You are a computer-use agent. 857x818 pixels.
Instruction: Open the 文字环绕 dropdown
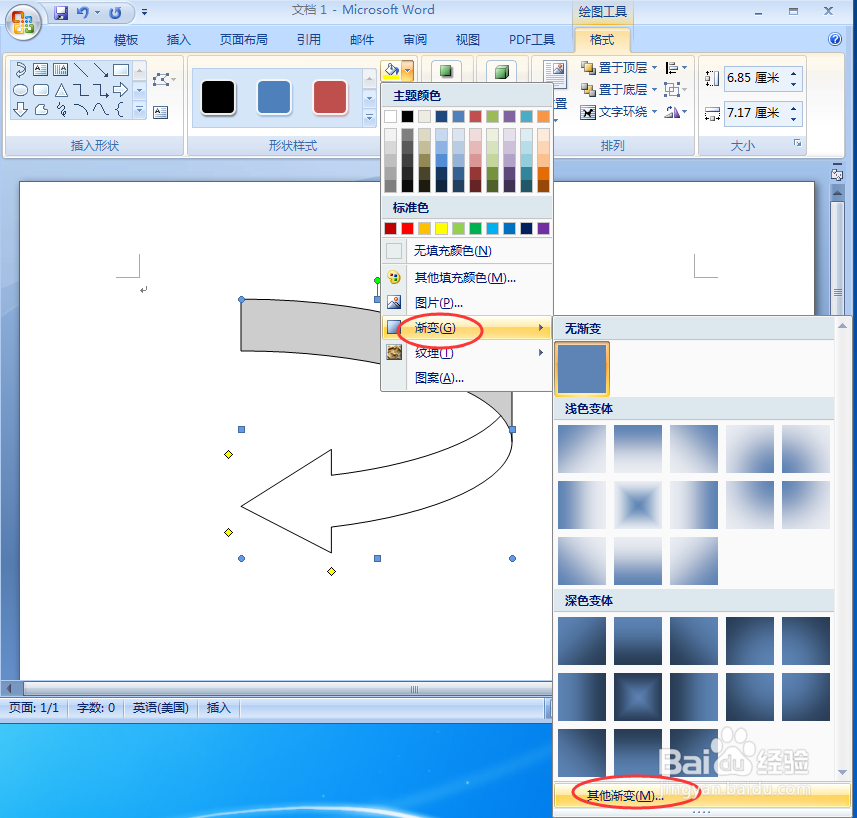618,112
